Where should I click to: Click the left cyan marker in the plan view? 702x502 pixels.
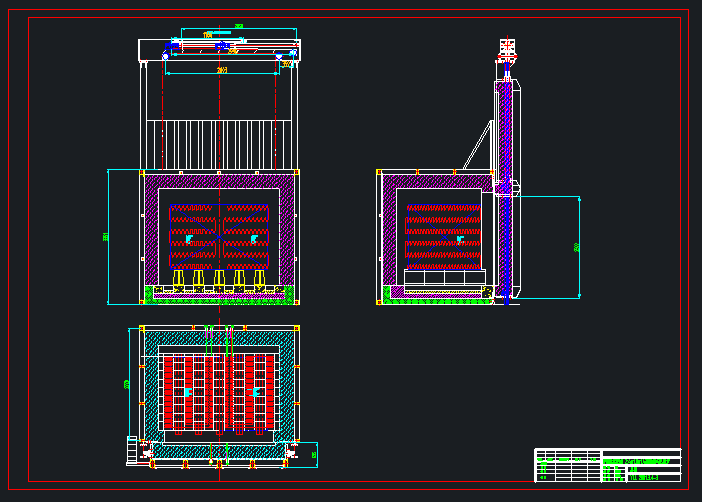pos(188,392)
